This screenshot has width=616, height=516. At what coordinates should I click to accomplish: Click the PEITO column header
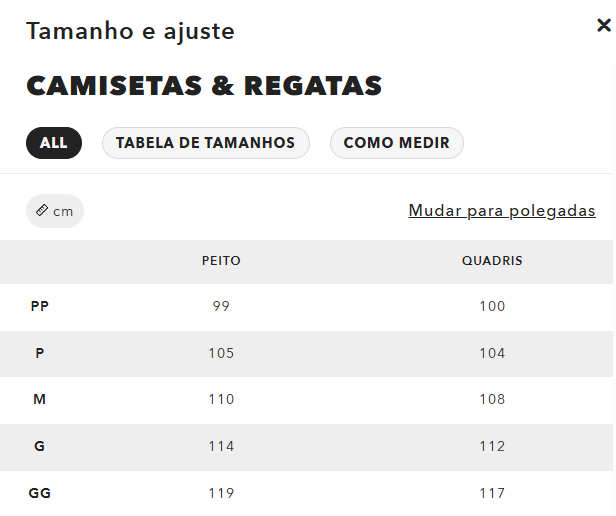(221, 261)
